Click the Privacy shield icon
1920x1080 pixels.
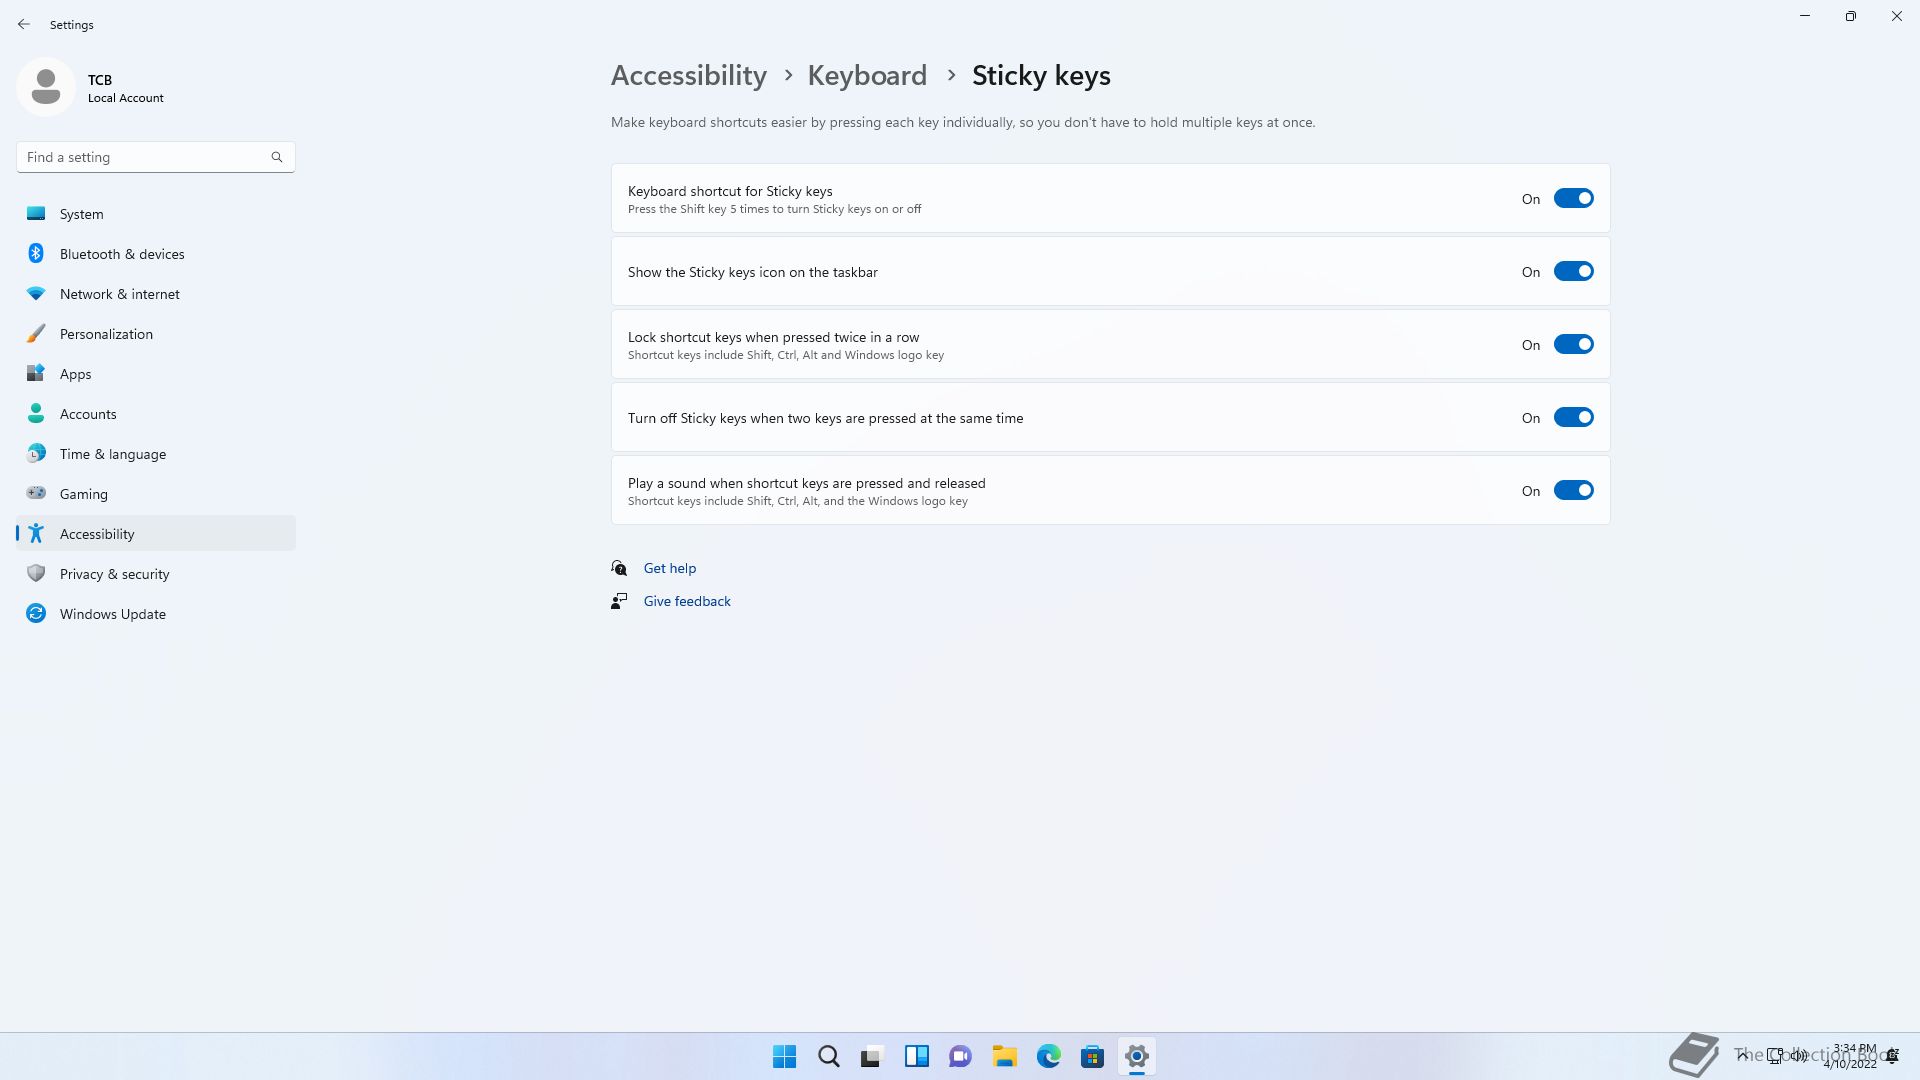click(36, 573)
